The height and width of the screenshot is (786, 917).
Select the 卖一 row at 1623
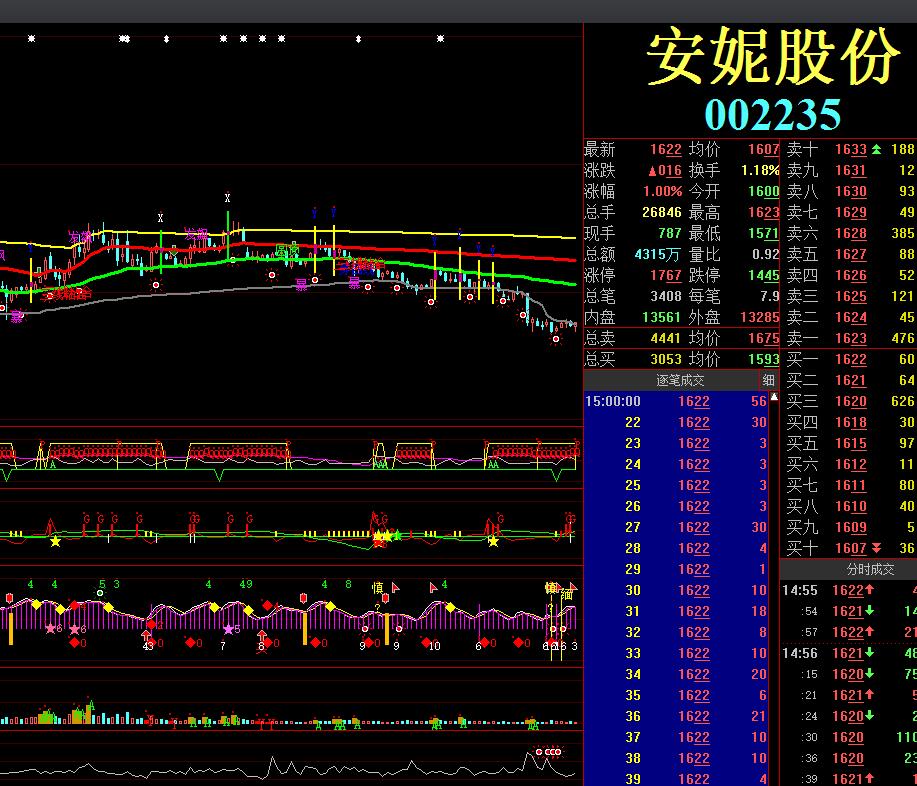(849, 339)
